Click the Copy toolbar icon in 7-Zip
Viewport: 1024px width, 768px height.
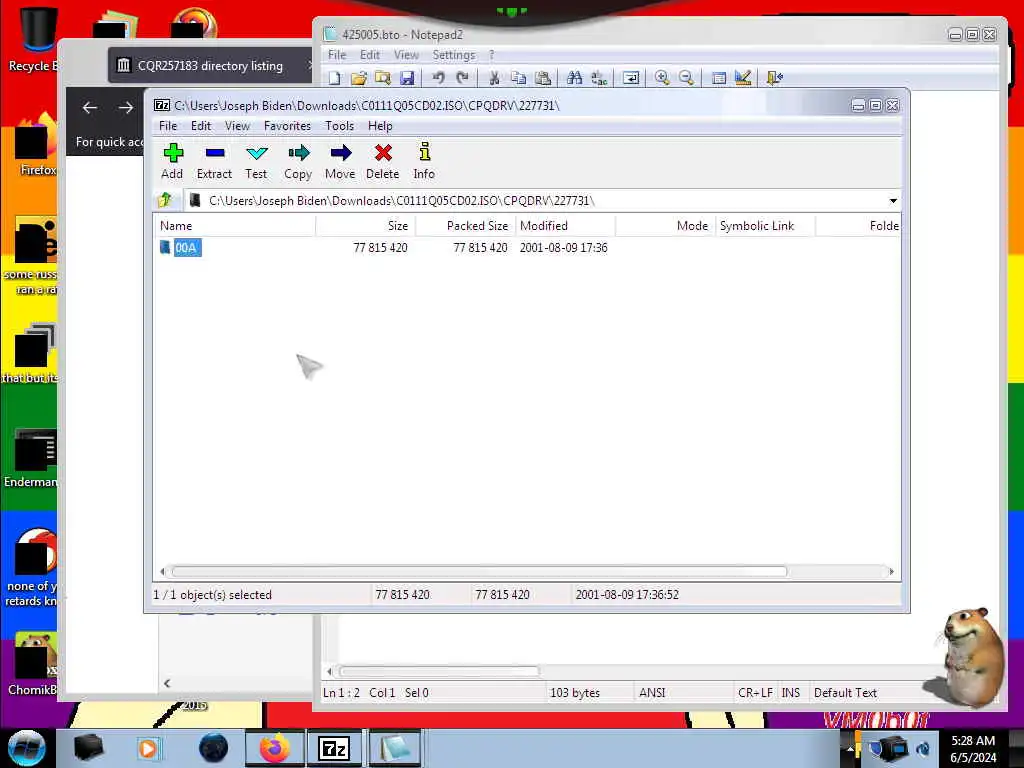click(298, 161)
